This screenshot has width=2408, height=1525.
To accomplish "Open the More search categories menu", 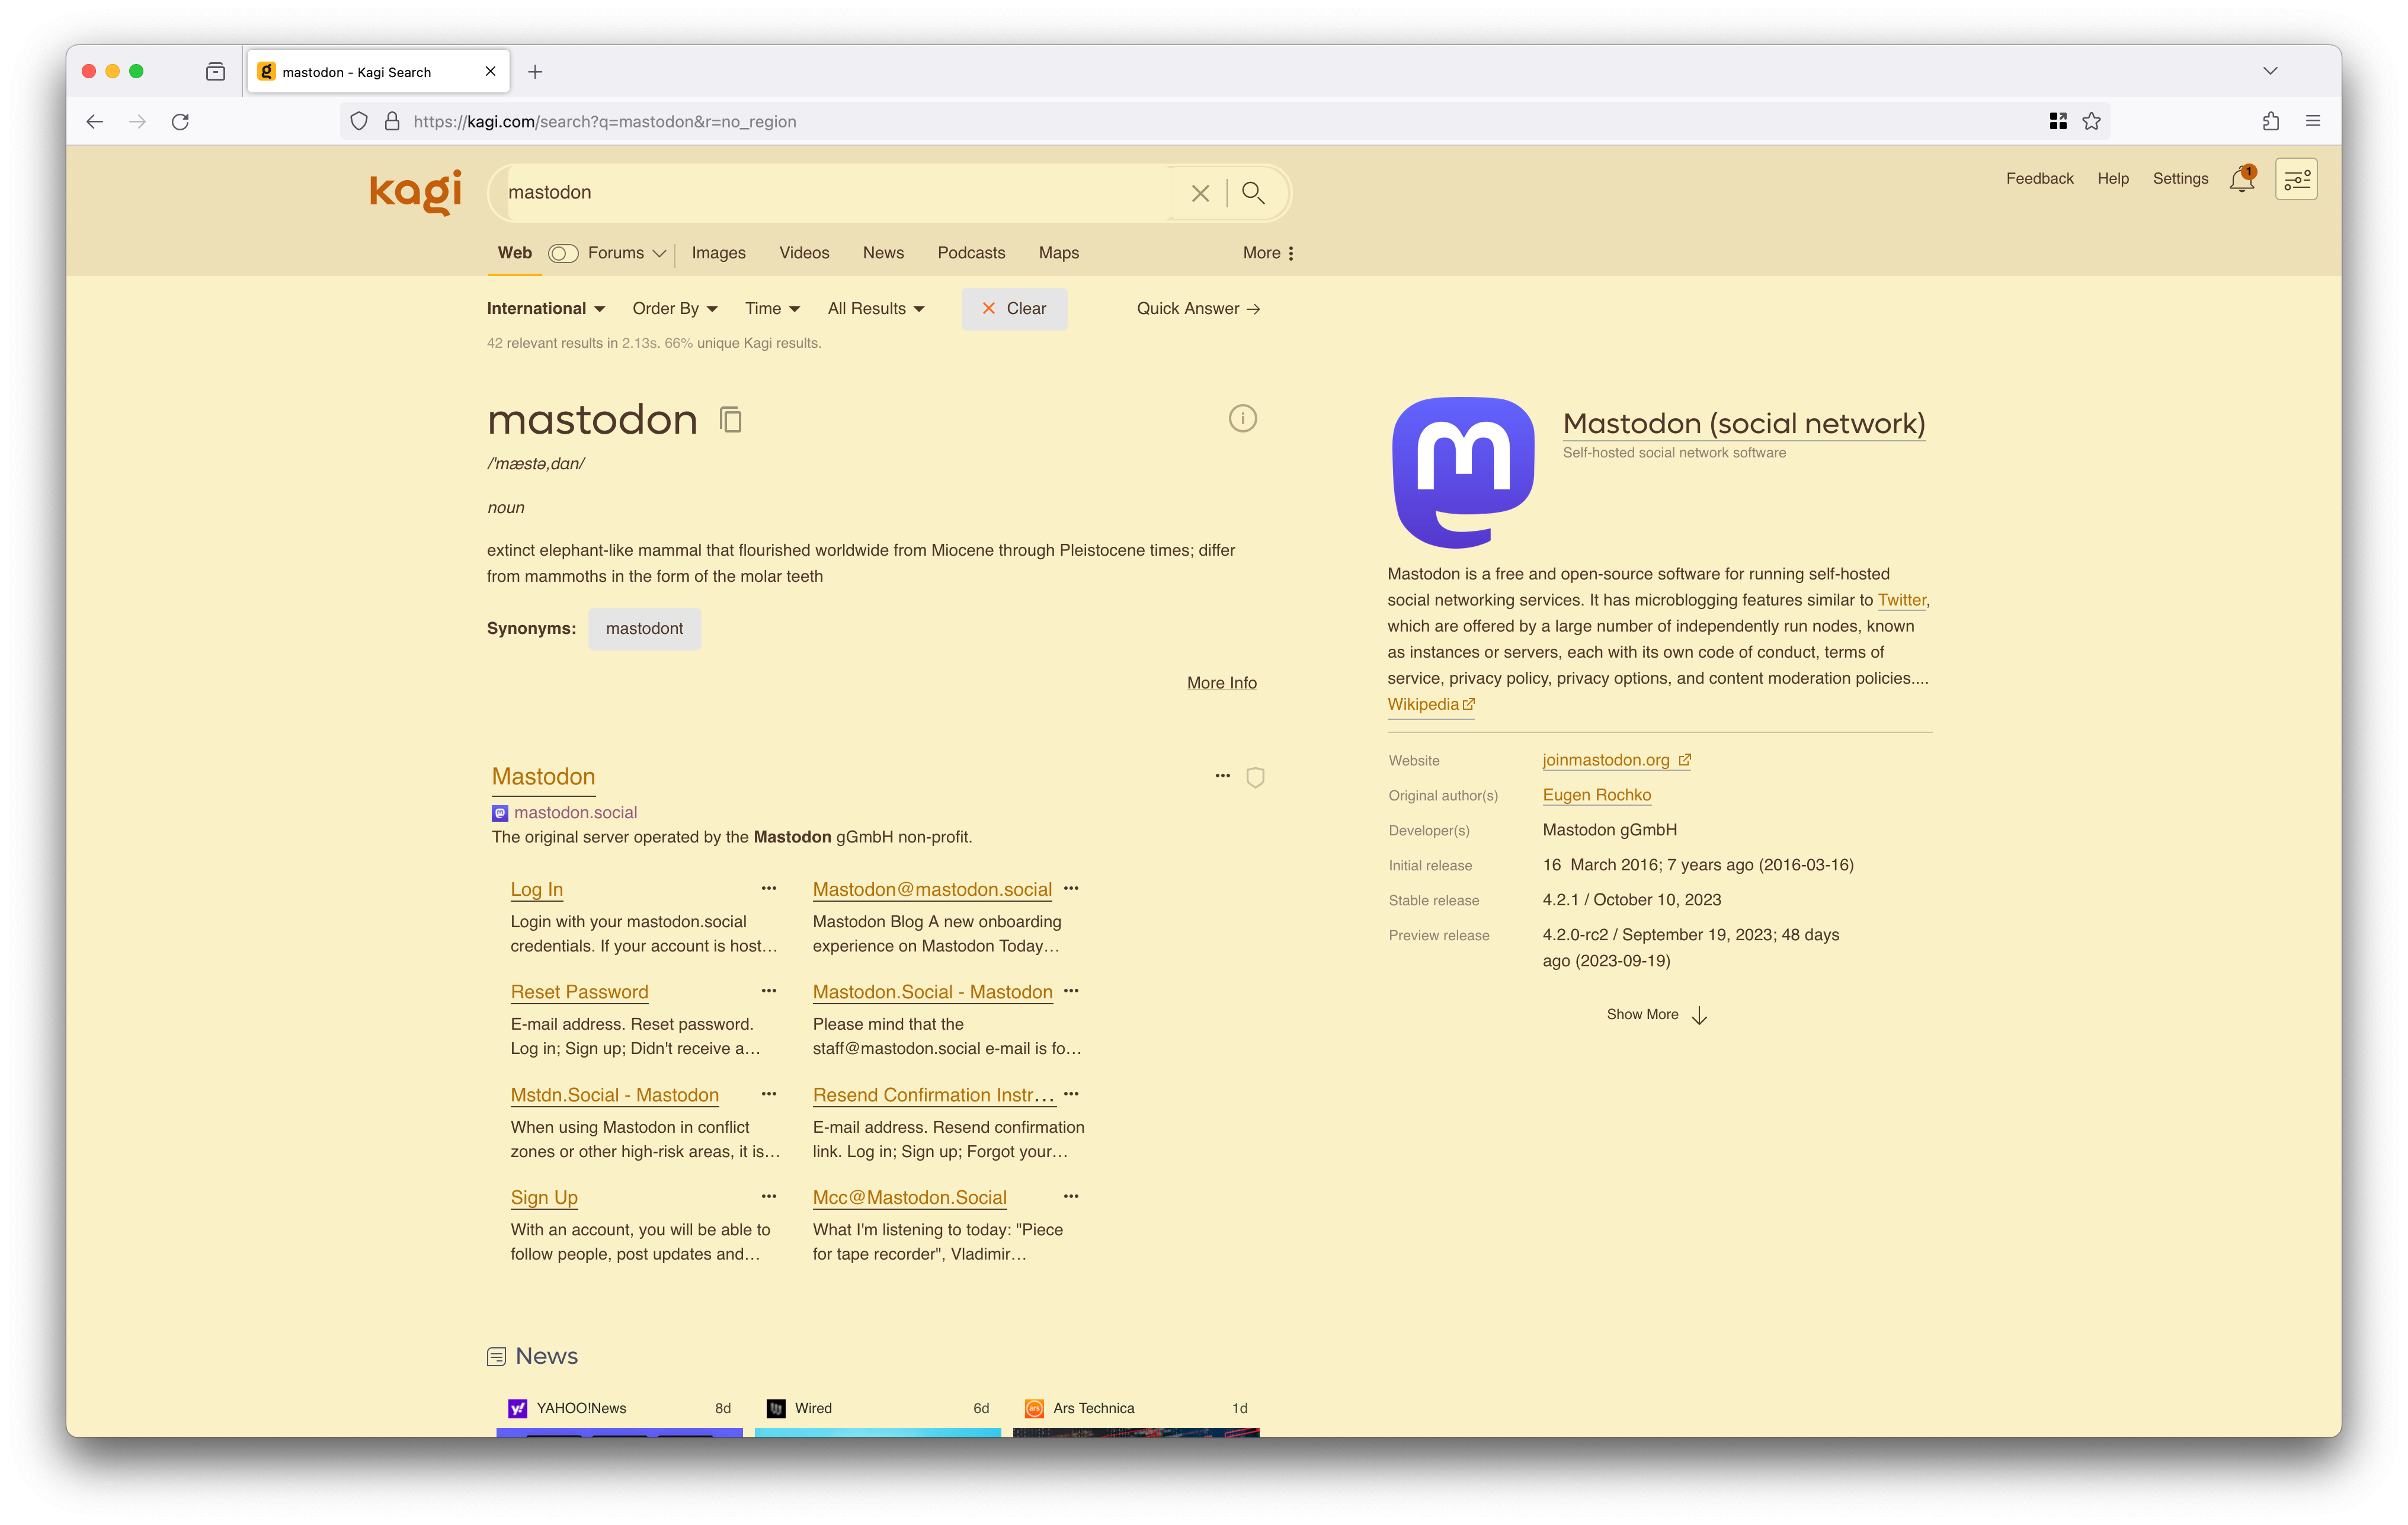I will (1268, 254).
